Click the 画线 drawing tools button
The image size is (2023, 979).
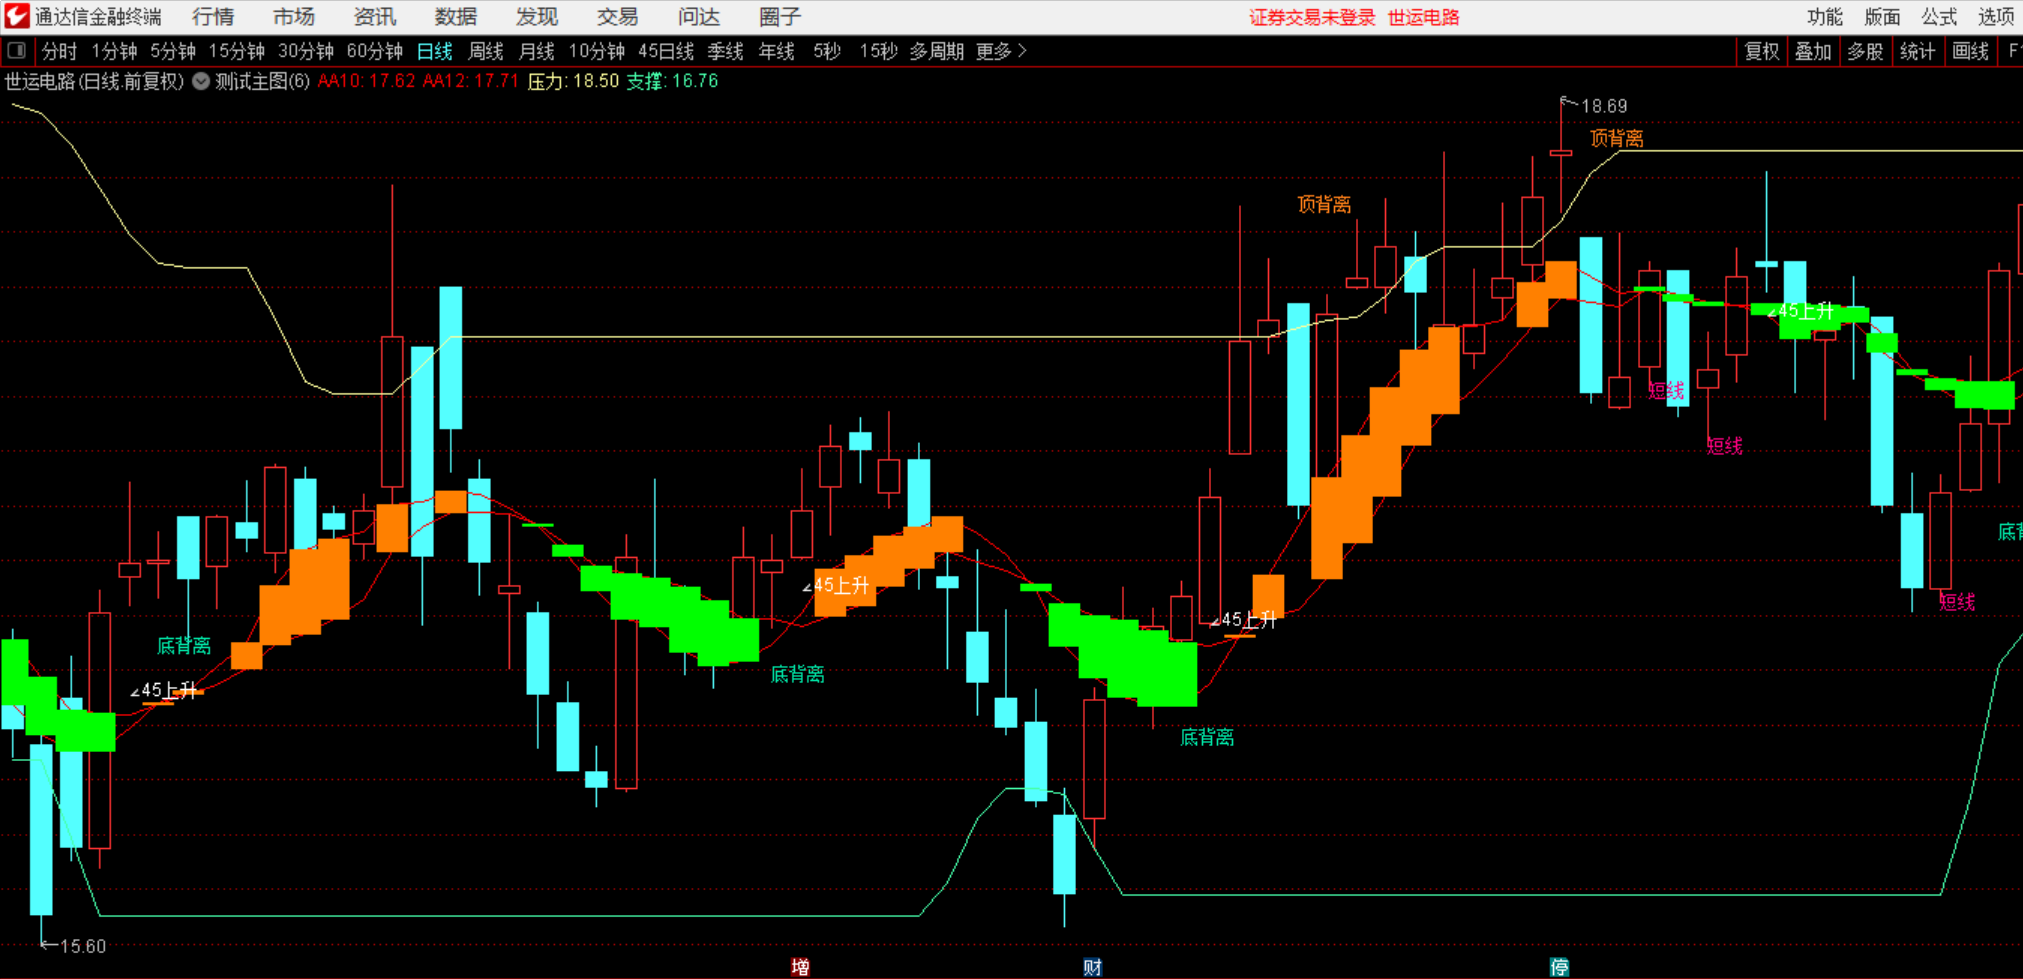(1970, 51)
